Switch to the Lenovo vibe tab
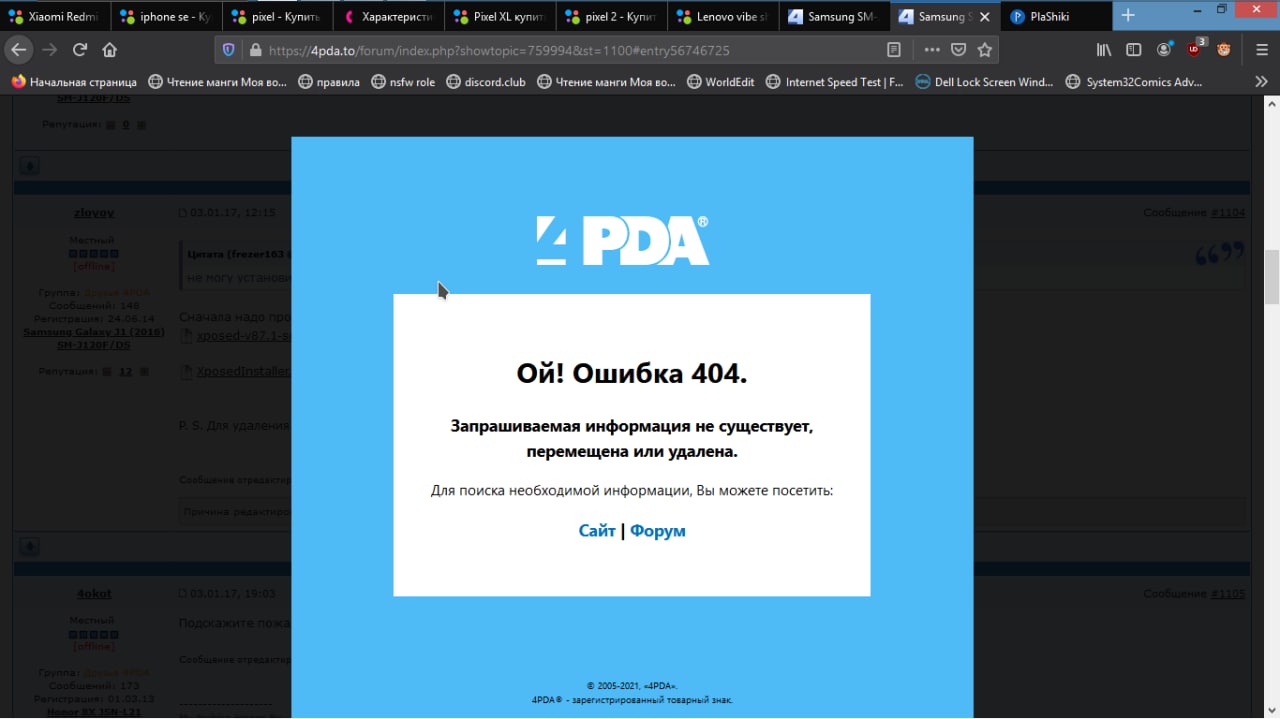 click(725, 16)
